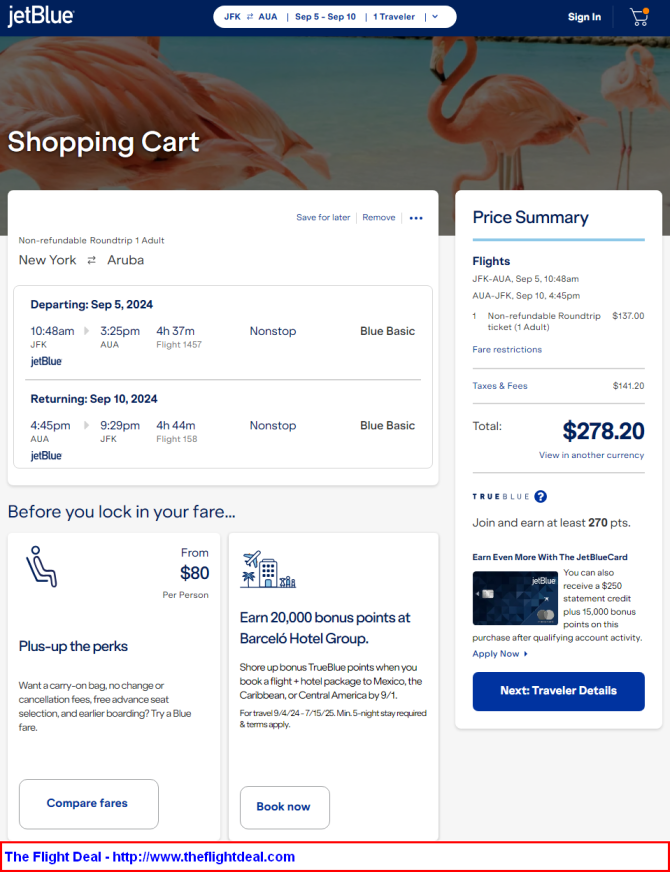
Task: Click the seat icon on perks card
Action: [41, 567]
